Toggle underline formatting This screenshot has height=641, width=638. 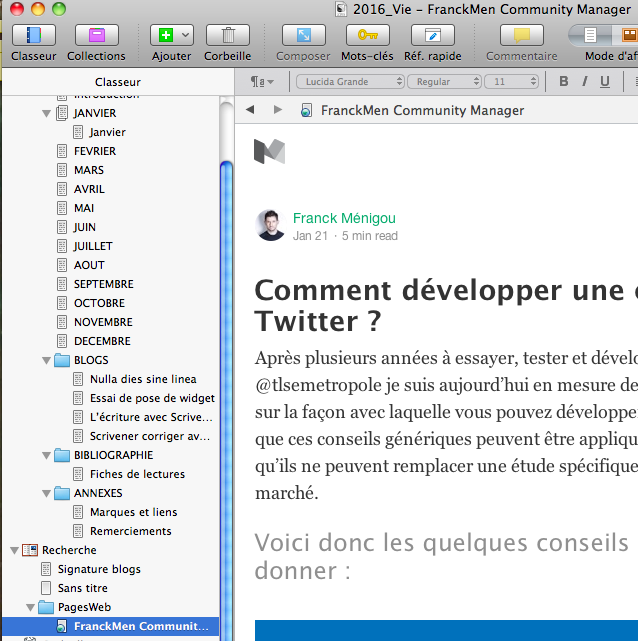[x=605, y=81]
